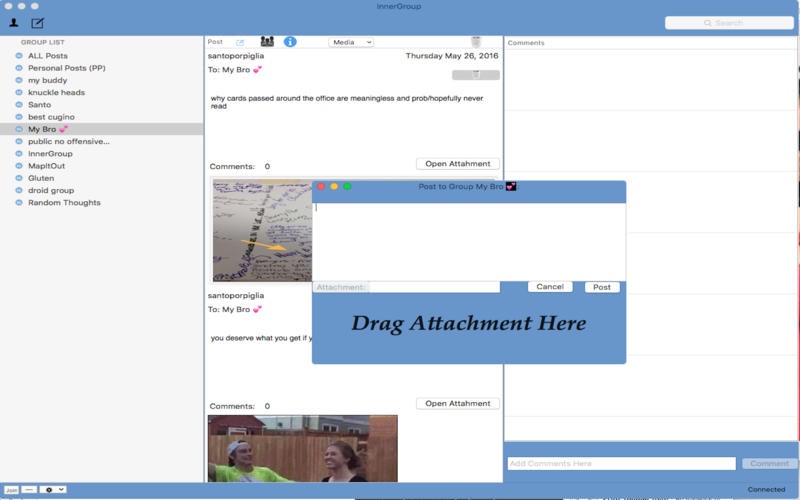Click the Comments panel header
Screen dimensions: 800x500
tap(526, 43)
